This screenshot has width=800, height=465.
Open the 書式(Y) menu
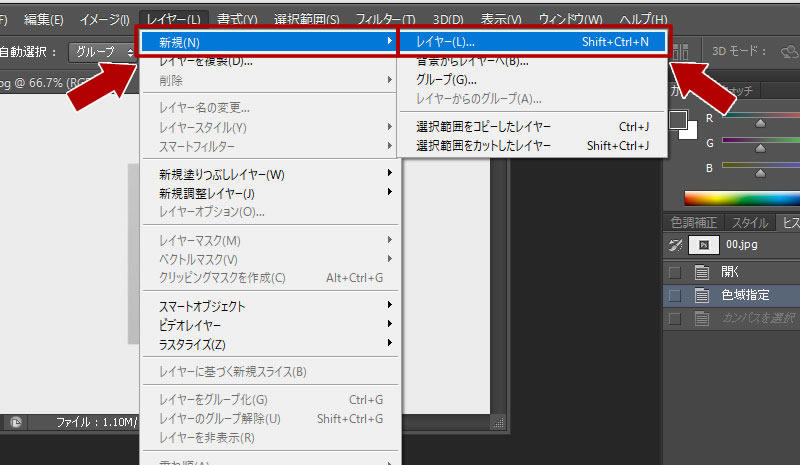click(237, 19)
